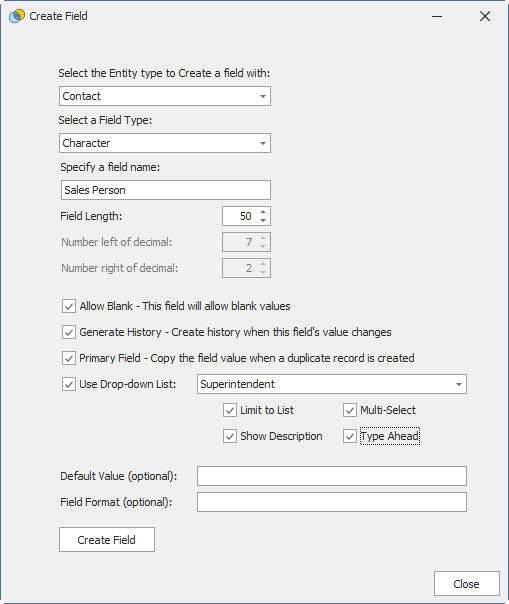Focus the Field Format text box
The image size is (509, 604).
pos(332,502)
